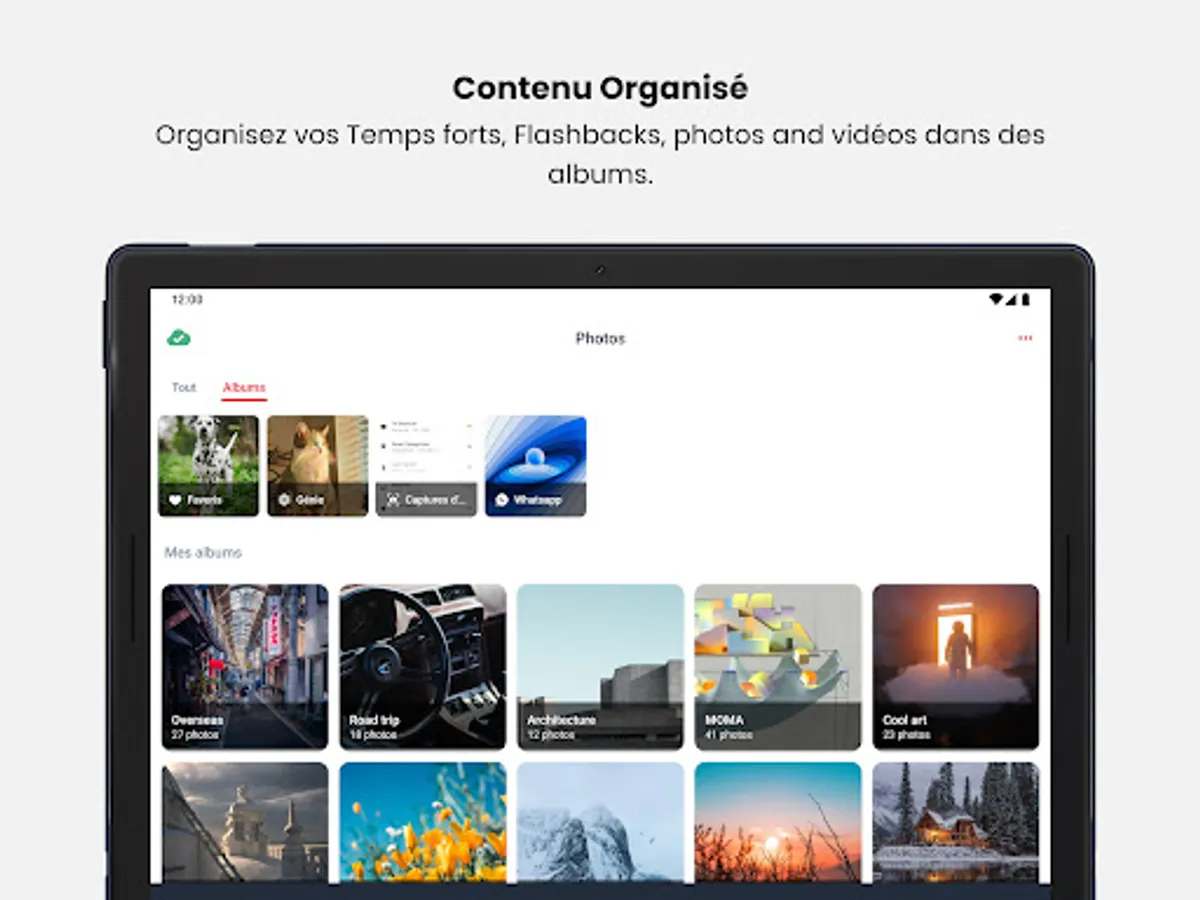Click the screenshot capture icon on Captures album
Image resolution: width=1200 pixels, height=900 pixels.
[393, 500]
